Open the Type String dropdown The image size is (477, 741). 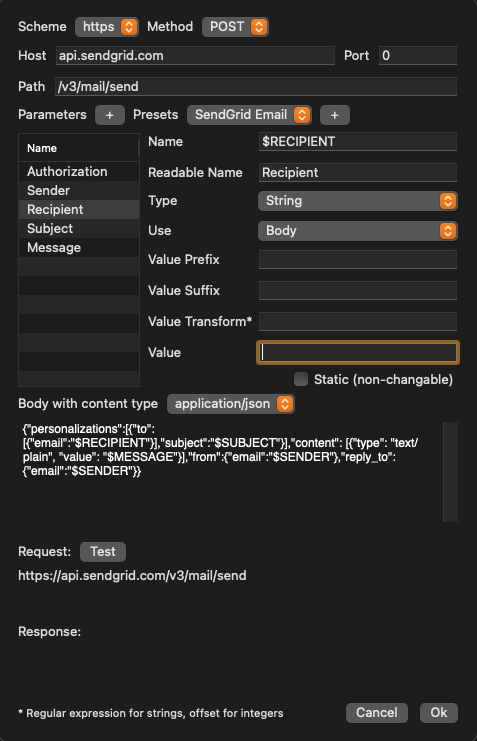358,201
